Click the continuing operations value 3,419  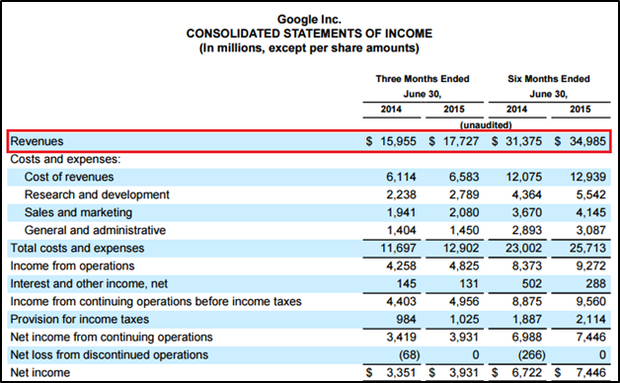401,337
